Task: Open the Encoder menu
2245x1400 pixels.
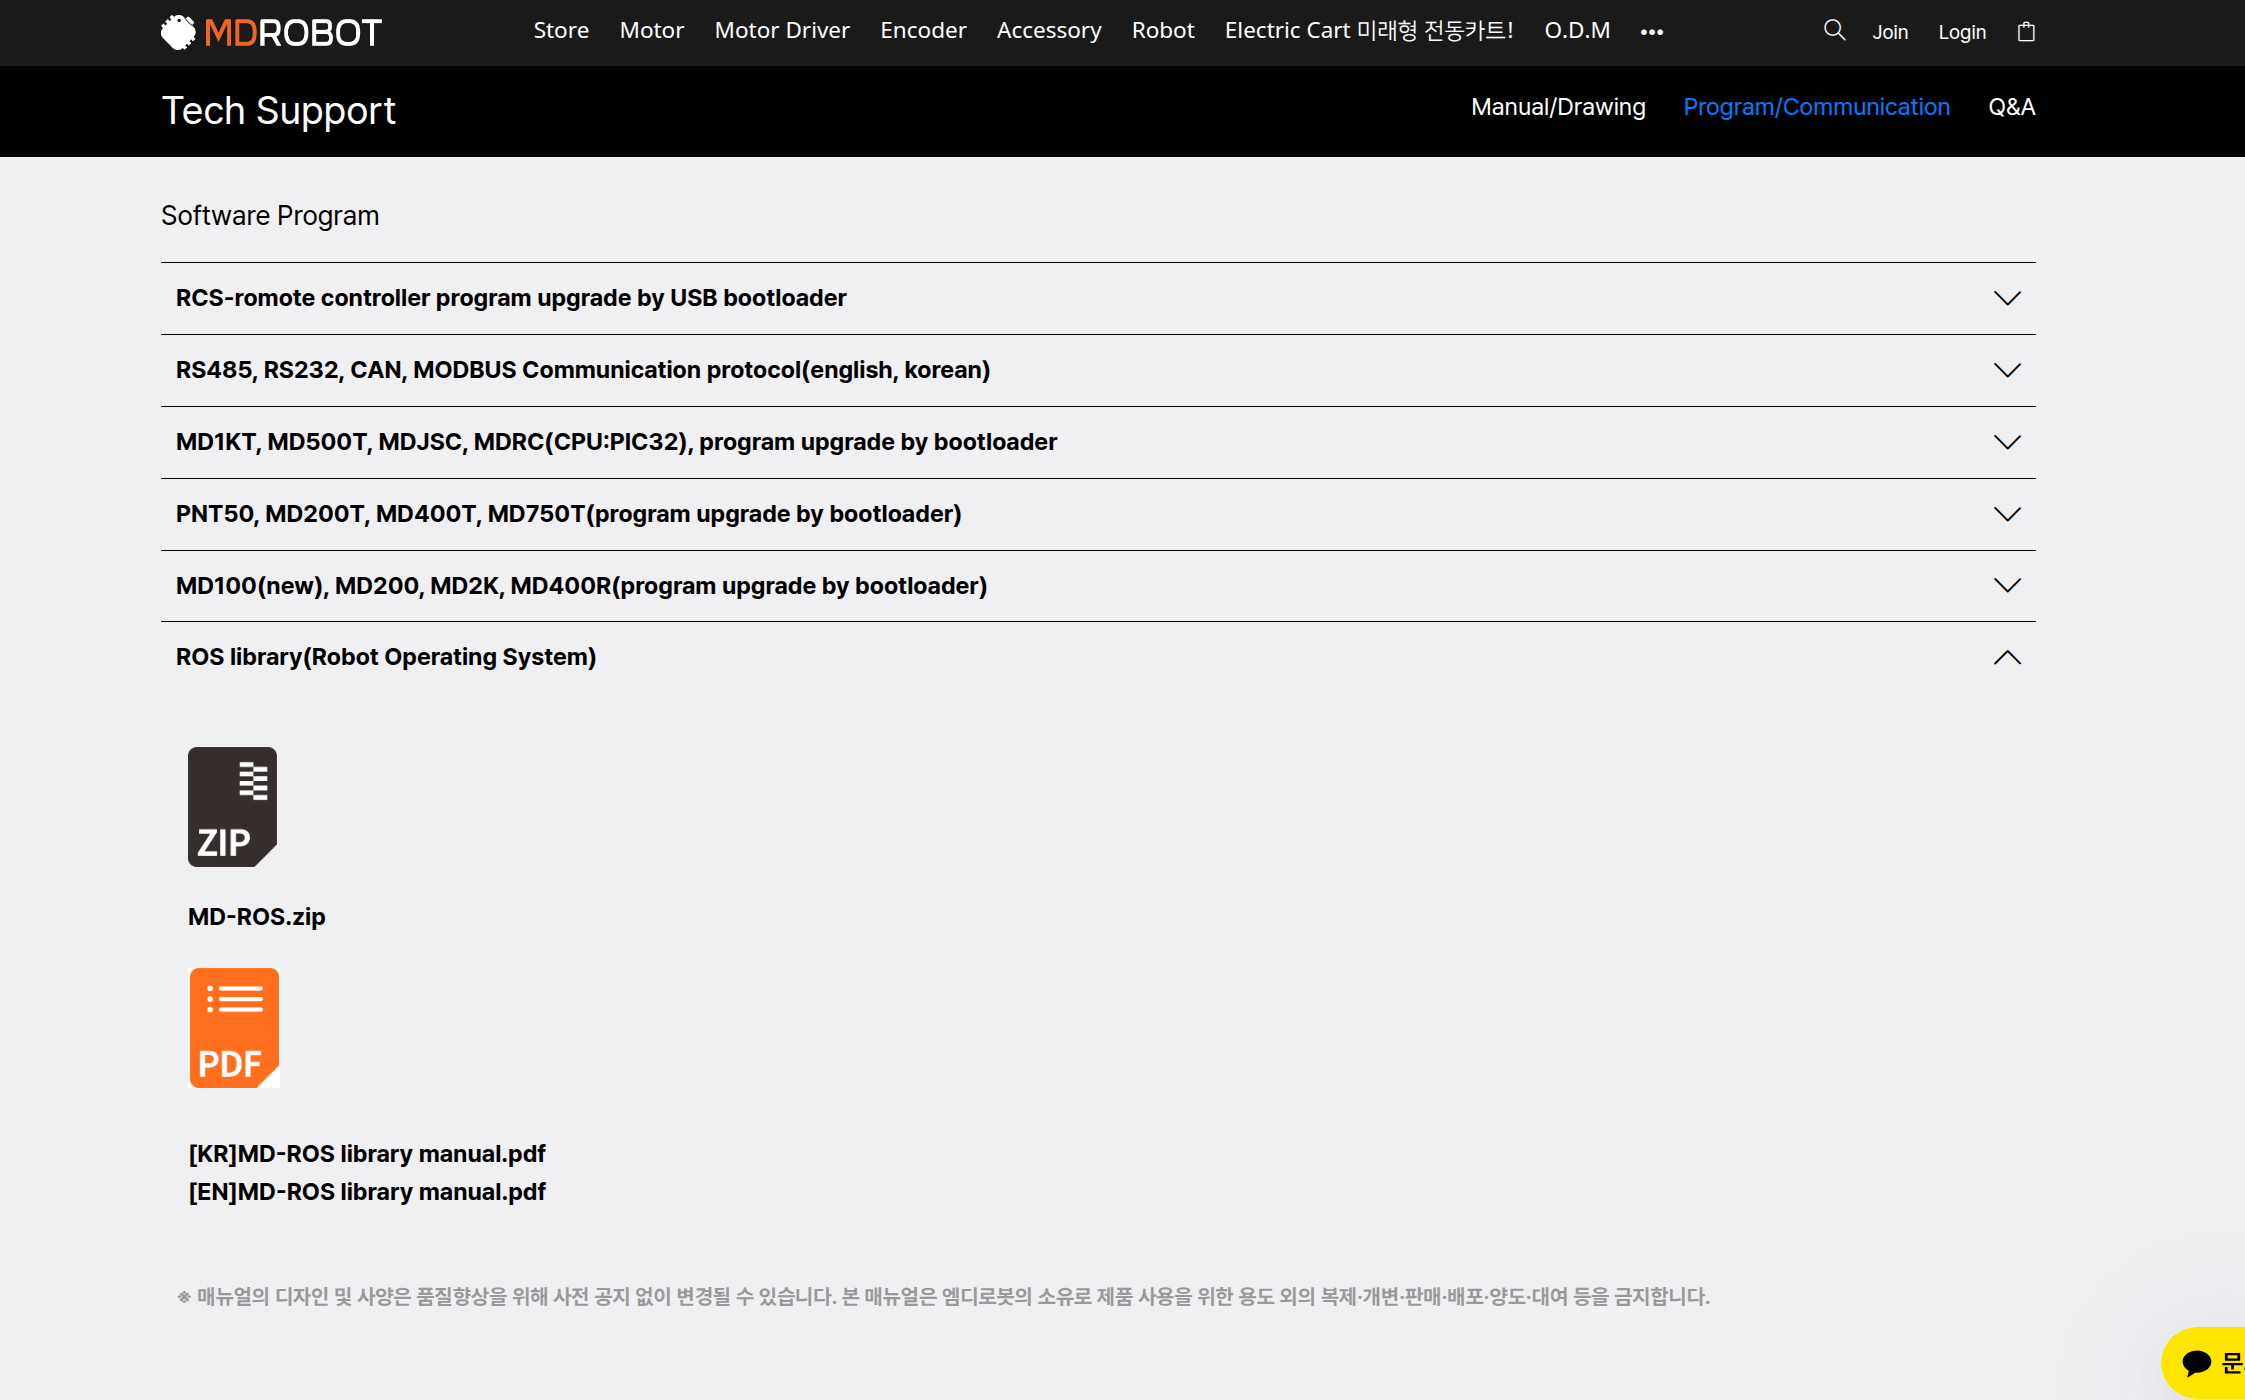Action: (x=923, y=31)
